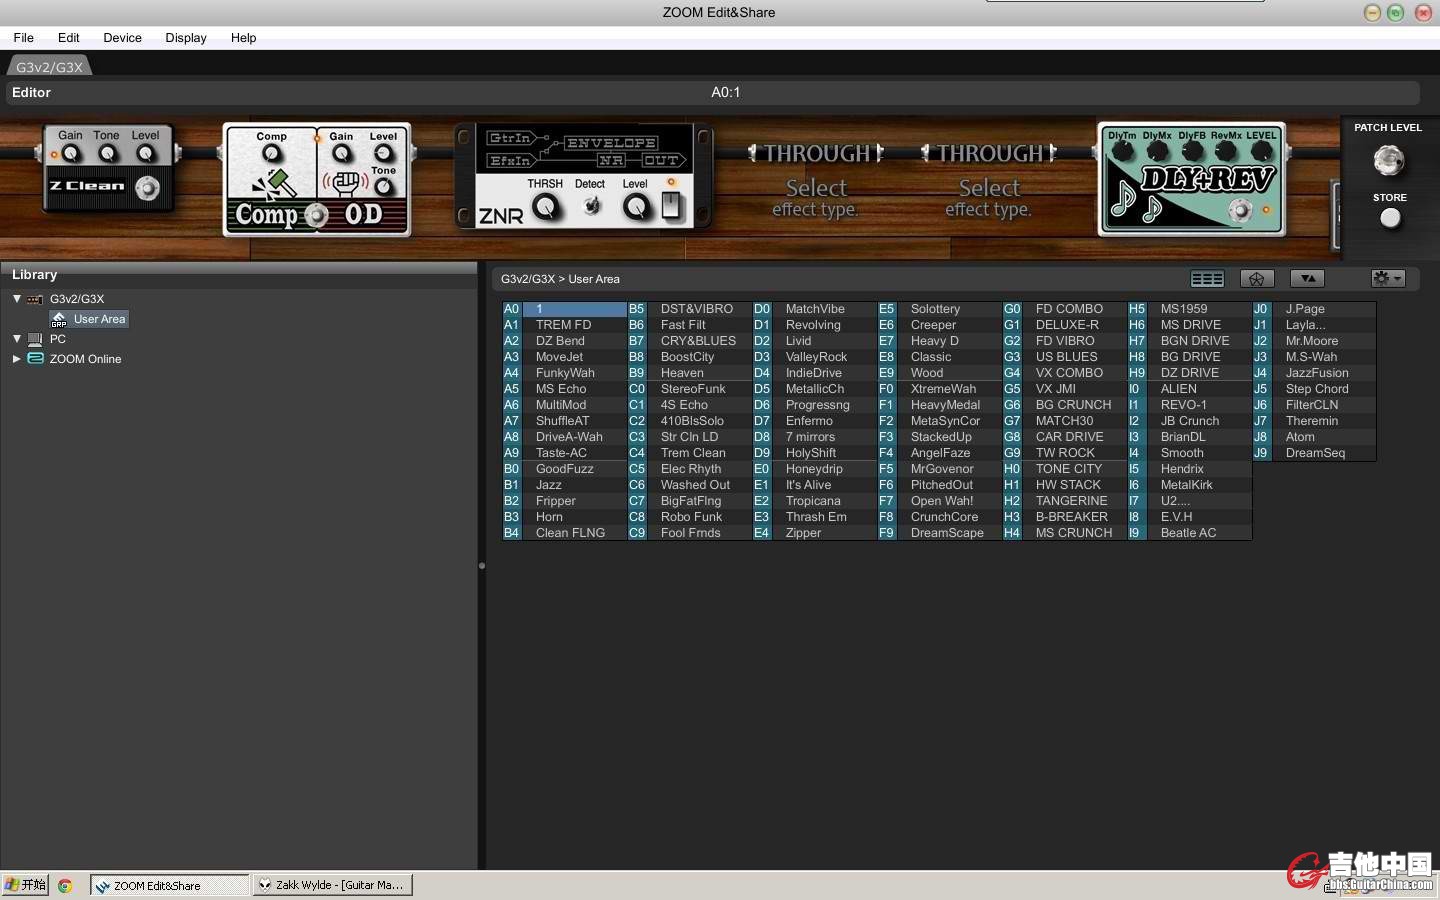This screenshot has height=900, width=1440.
Task: Click the G3v2/G3X breadcrumb path
Action: [x=528, y=279]
